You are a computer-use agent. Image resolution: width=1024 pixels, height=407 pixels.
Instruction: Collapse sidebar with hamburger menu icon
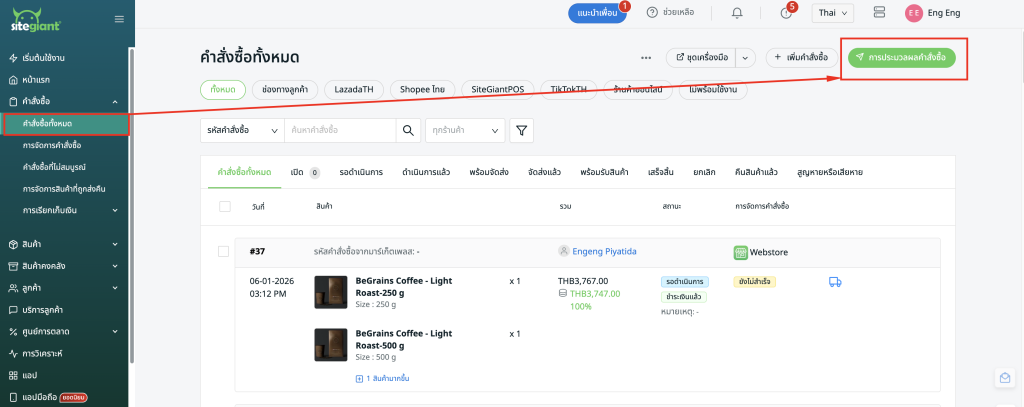[120, 19]
